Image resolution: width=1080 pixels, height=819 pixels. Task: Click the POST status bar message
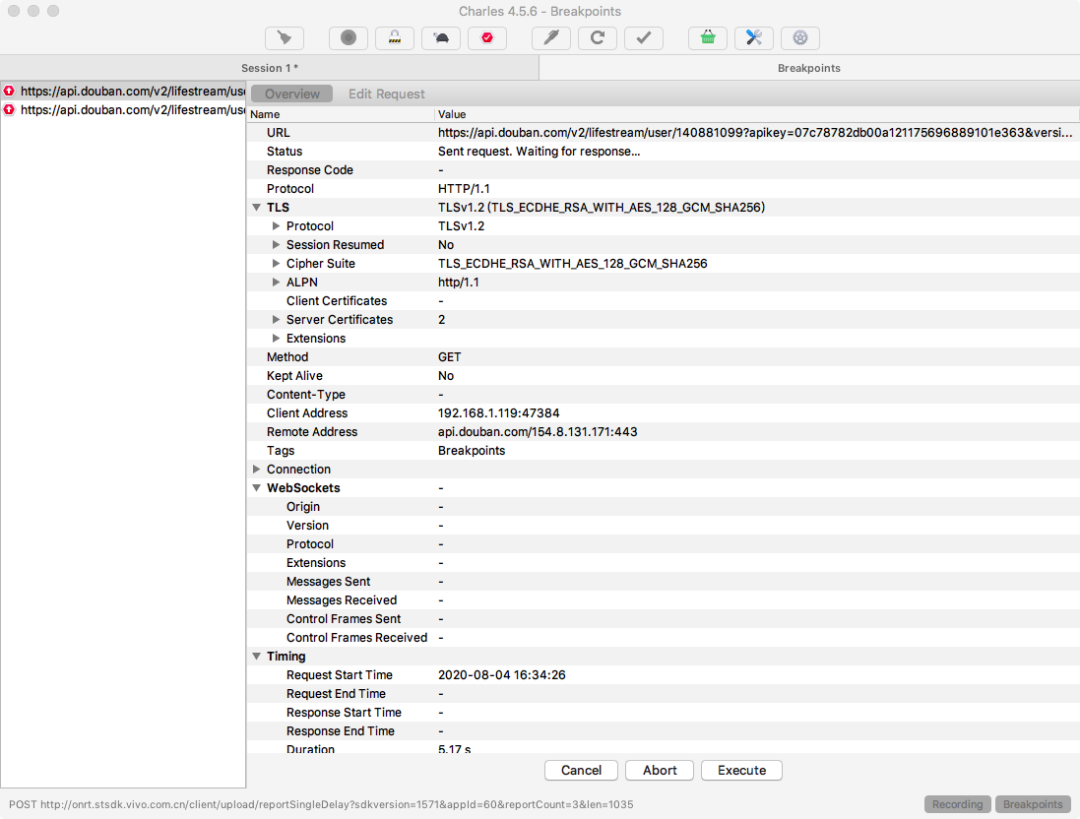[321, 804]
